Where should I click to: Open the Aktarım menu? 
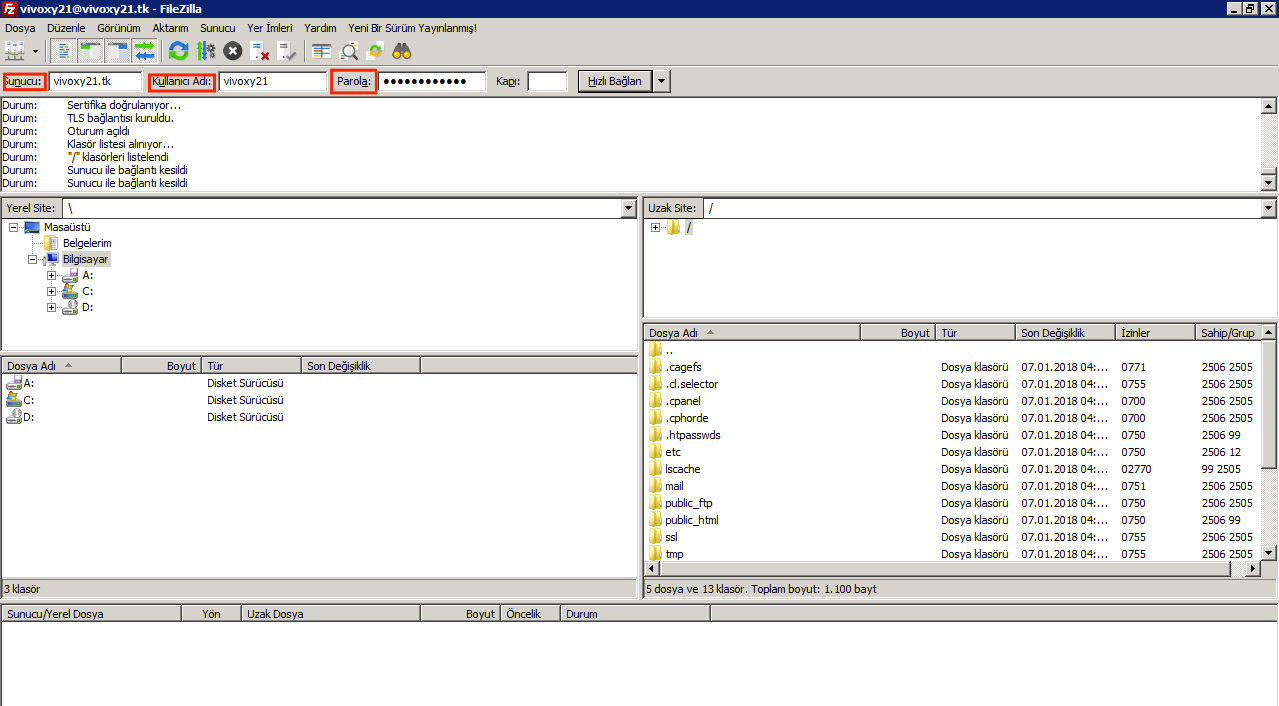tap(170, 28)
